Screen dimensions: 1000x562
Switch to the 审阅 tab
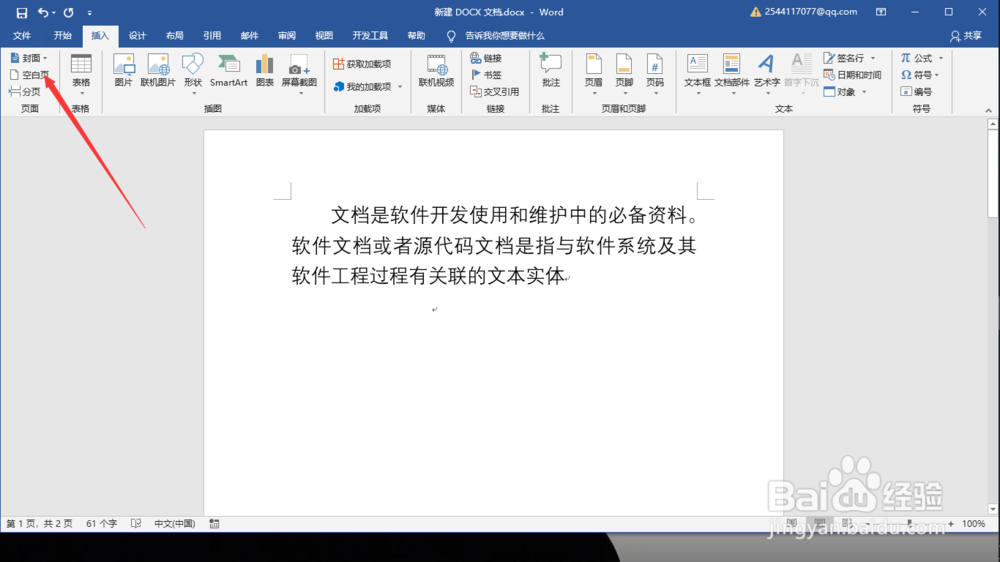(286, 36)
